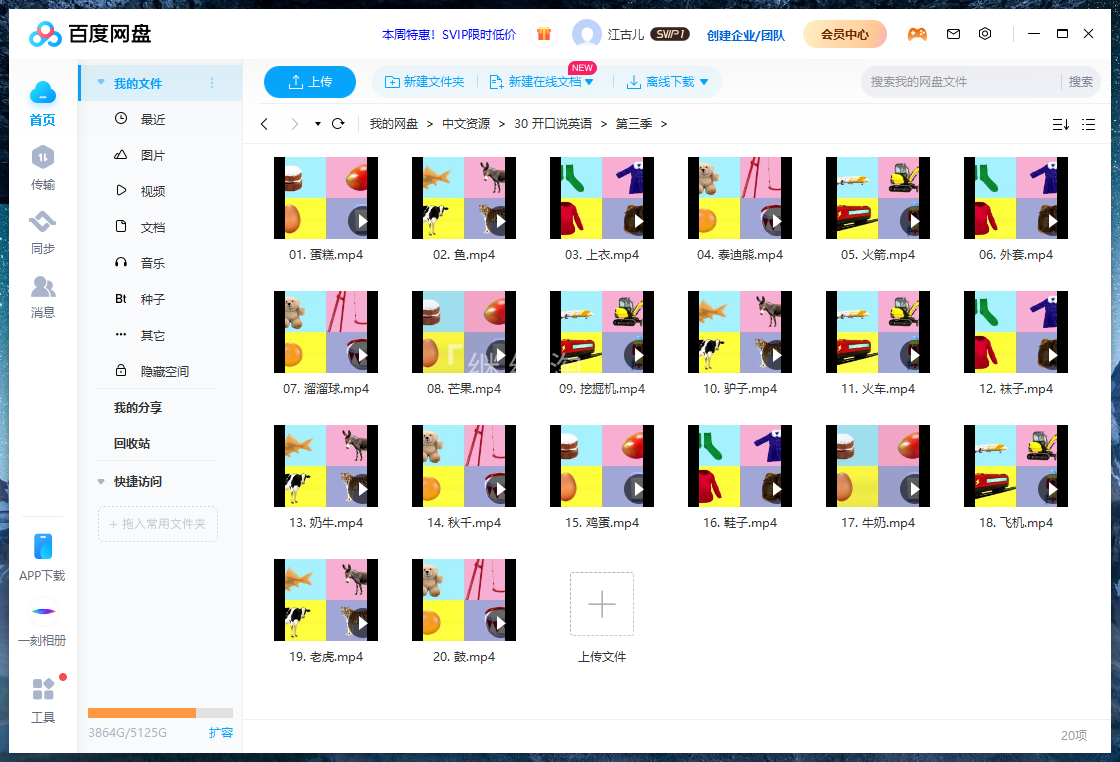Expand the 新建在线文档 dropdown
Image resolution: width=1120 pixels, height=762 pixels.
[x=588, y=82]
